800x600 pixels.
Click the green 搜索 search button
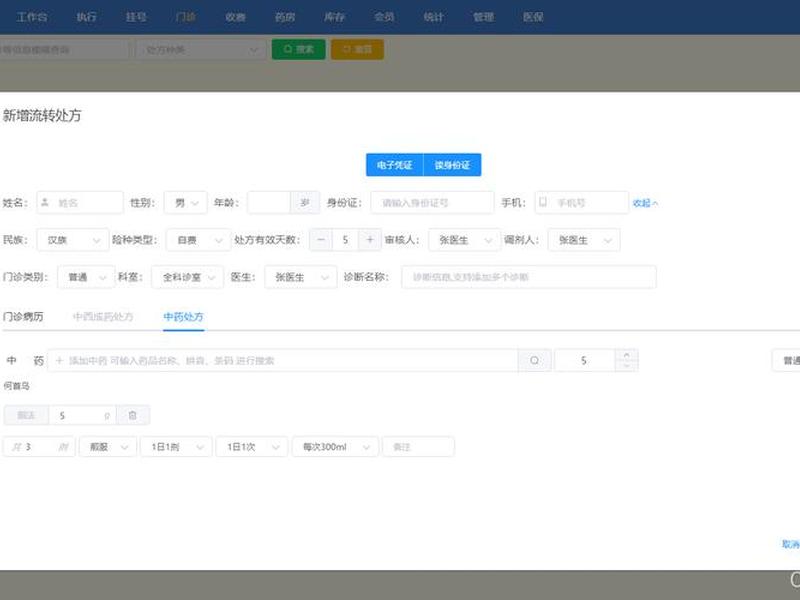pyautogui.click(x=298, y=49)
